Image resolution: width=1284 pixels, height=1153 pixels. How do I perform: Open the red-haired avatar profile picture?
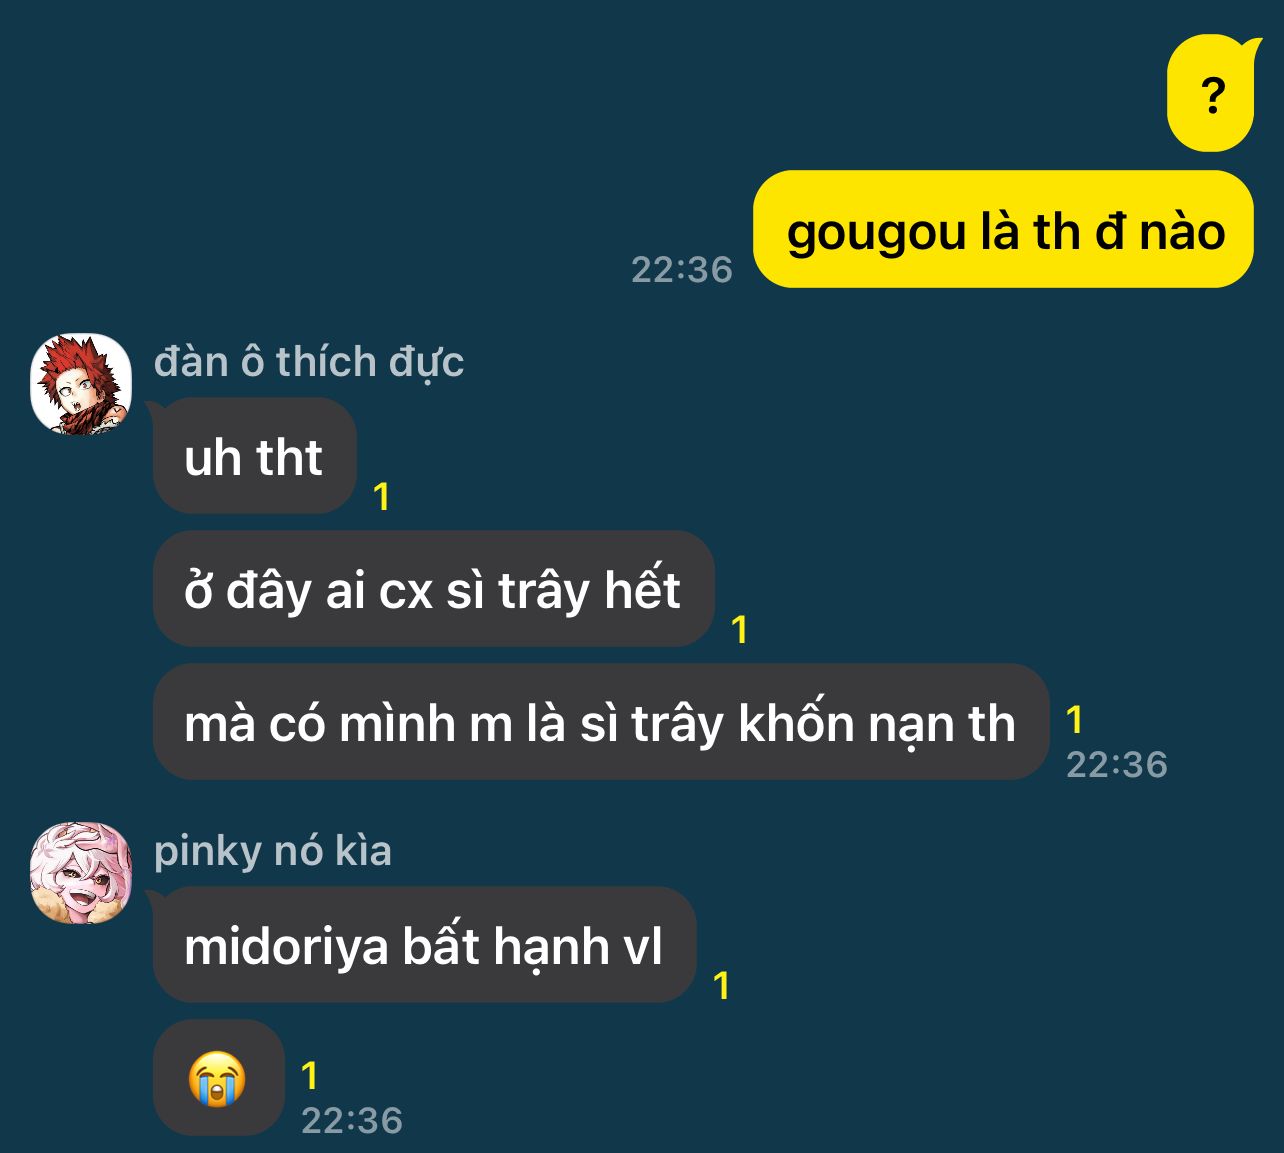pyautogui.click(x=81, y=384)
